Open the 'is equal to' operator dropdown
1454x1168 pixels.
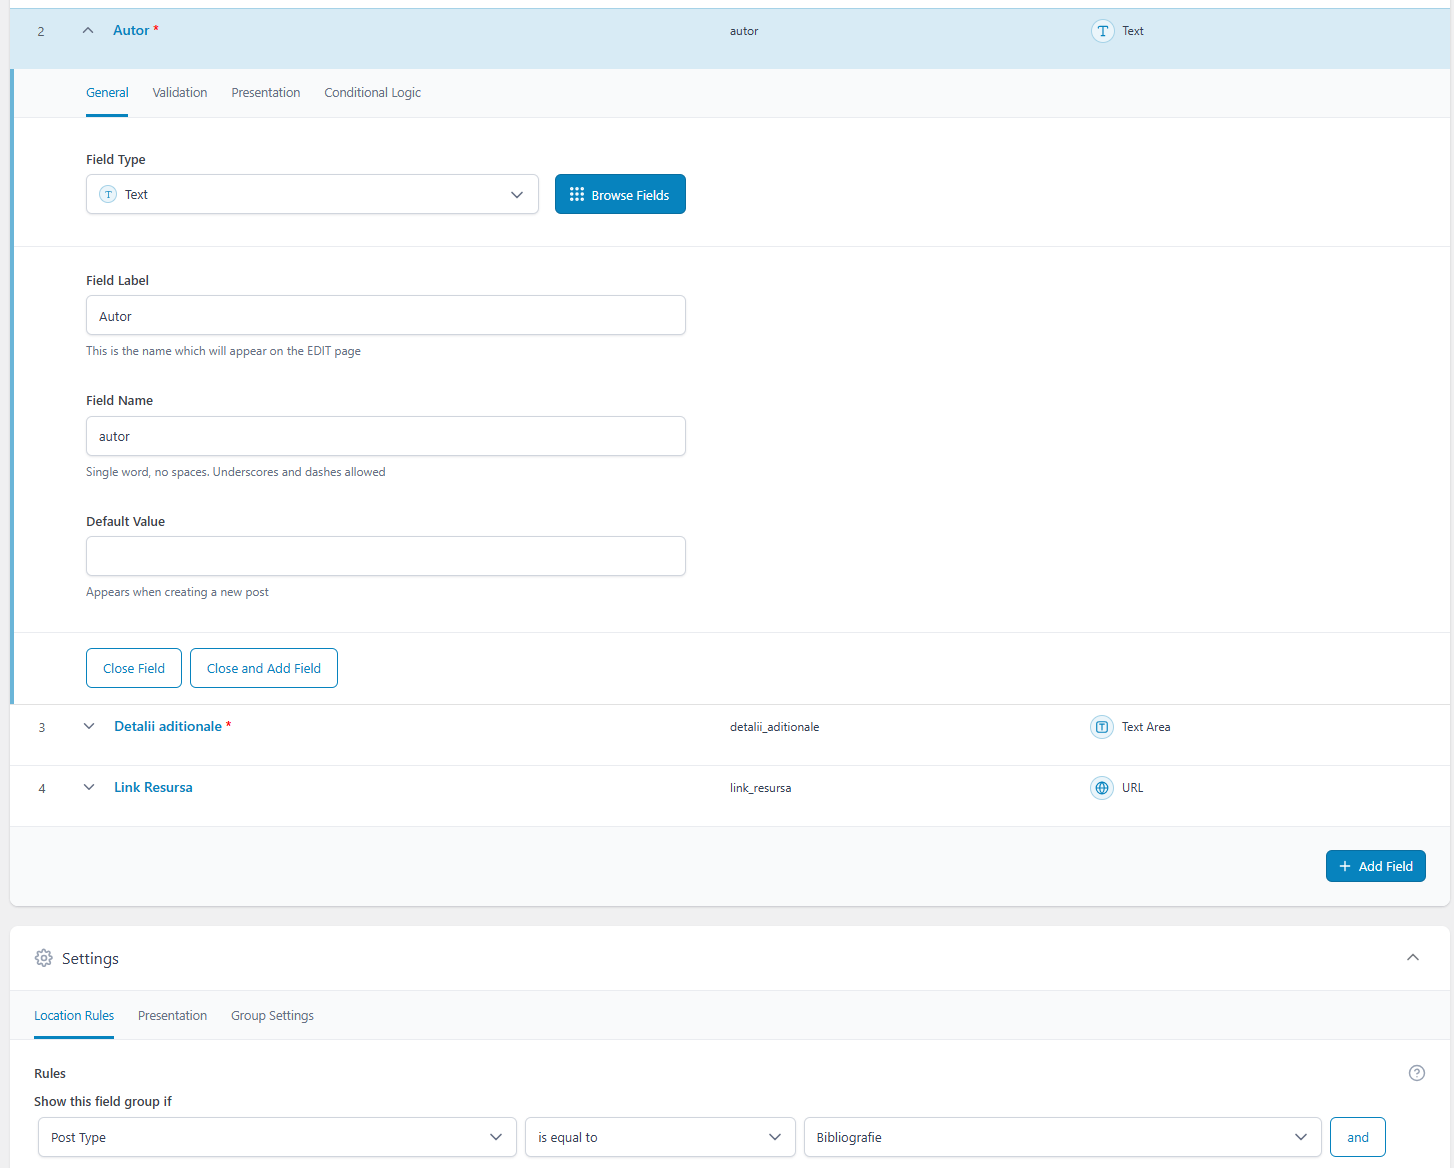coord(659,1137)
